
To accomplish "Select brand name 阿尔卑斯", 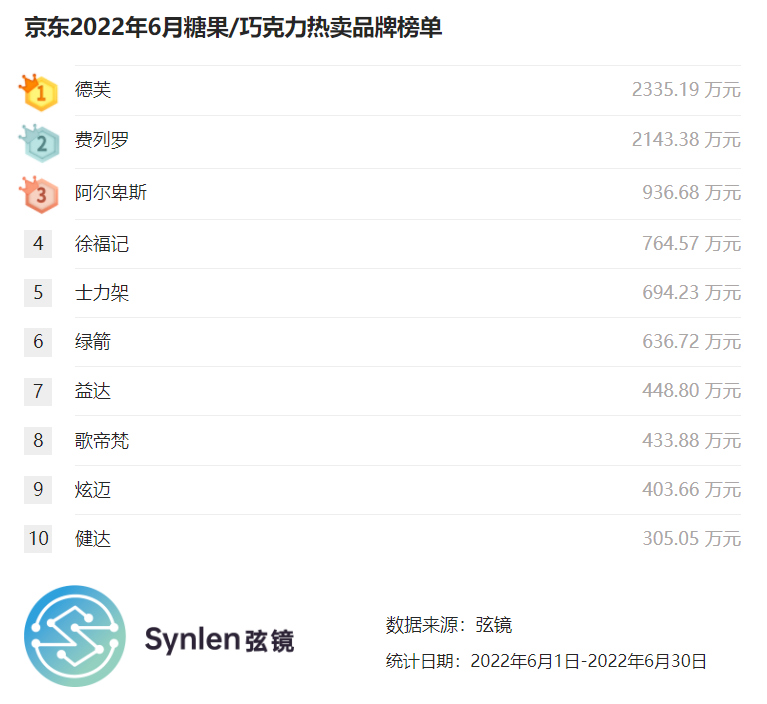I will tap(111, 192).
